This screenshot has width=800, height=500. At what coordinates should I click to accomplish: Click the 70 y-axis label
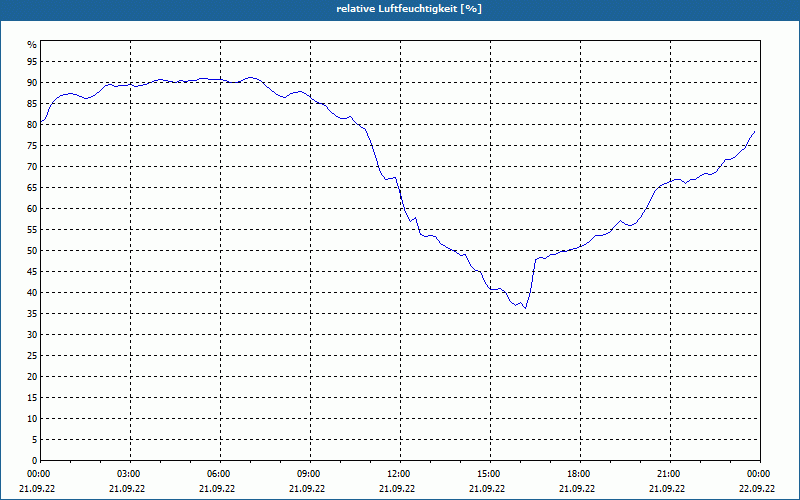(x=32, y=167)
